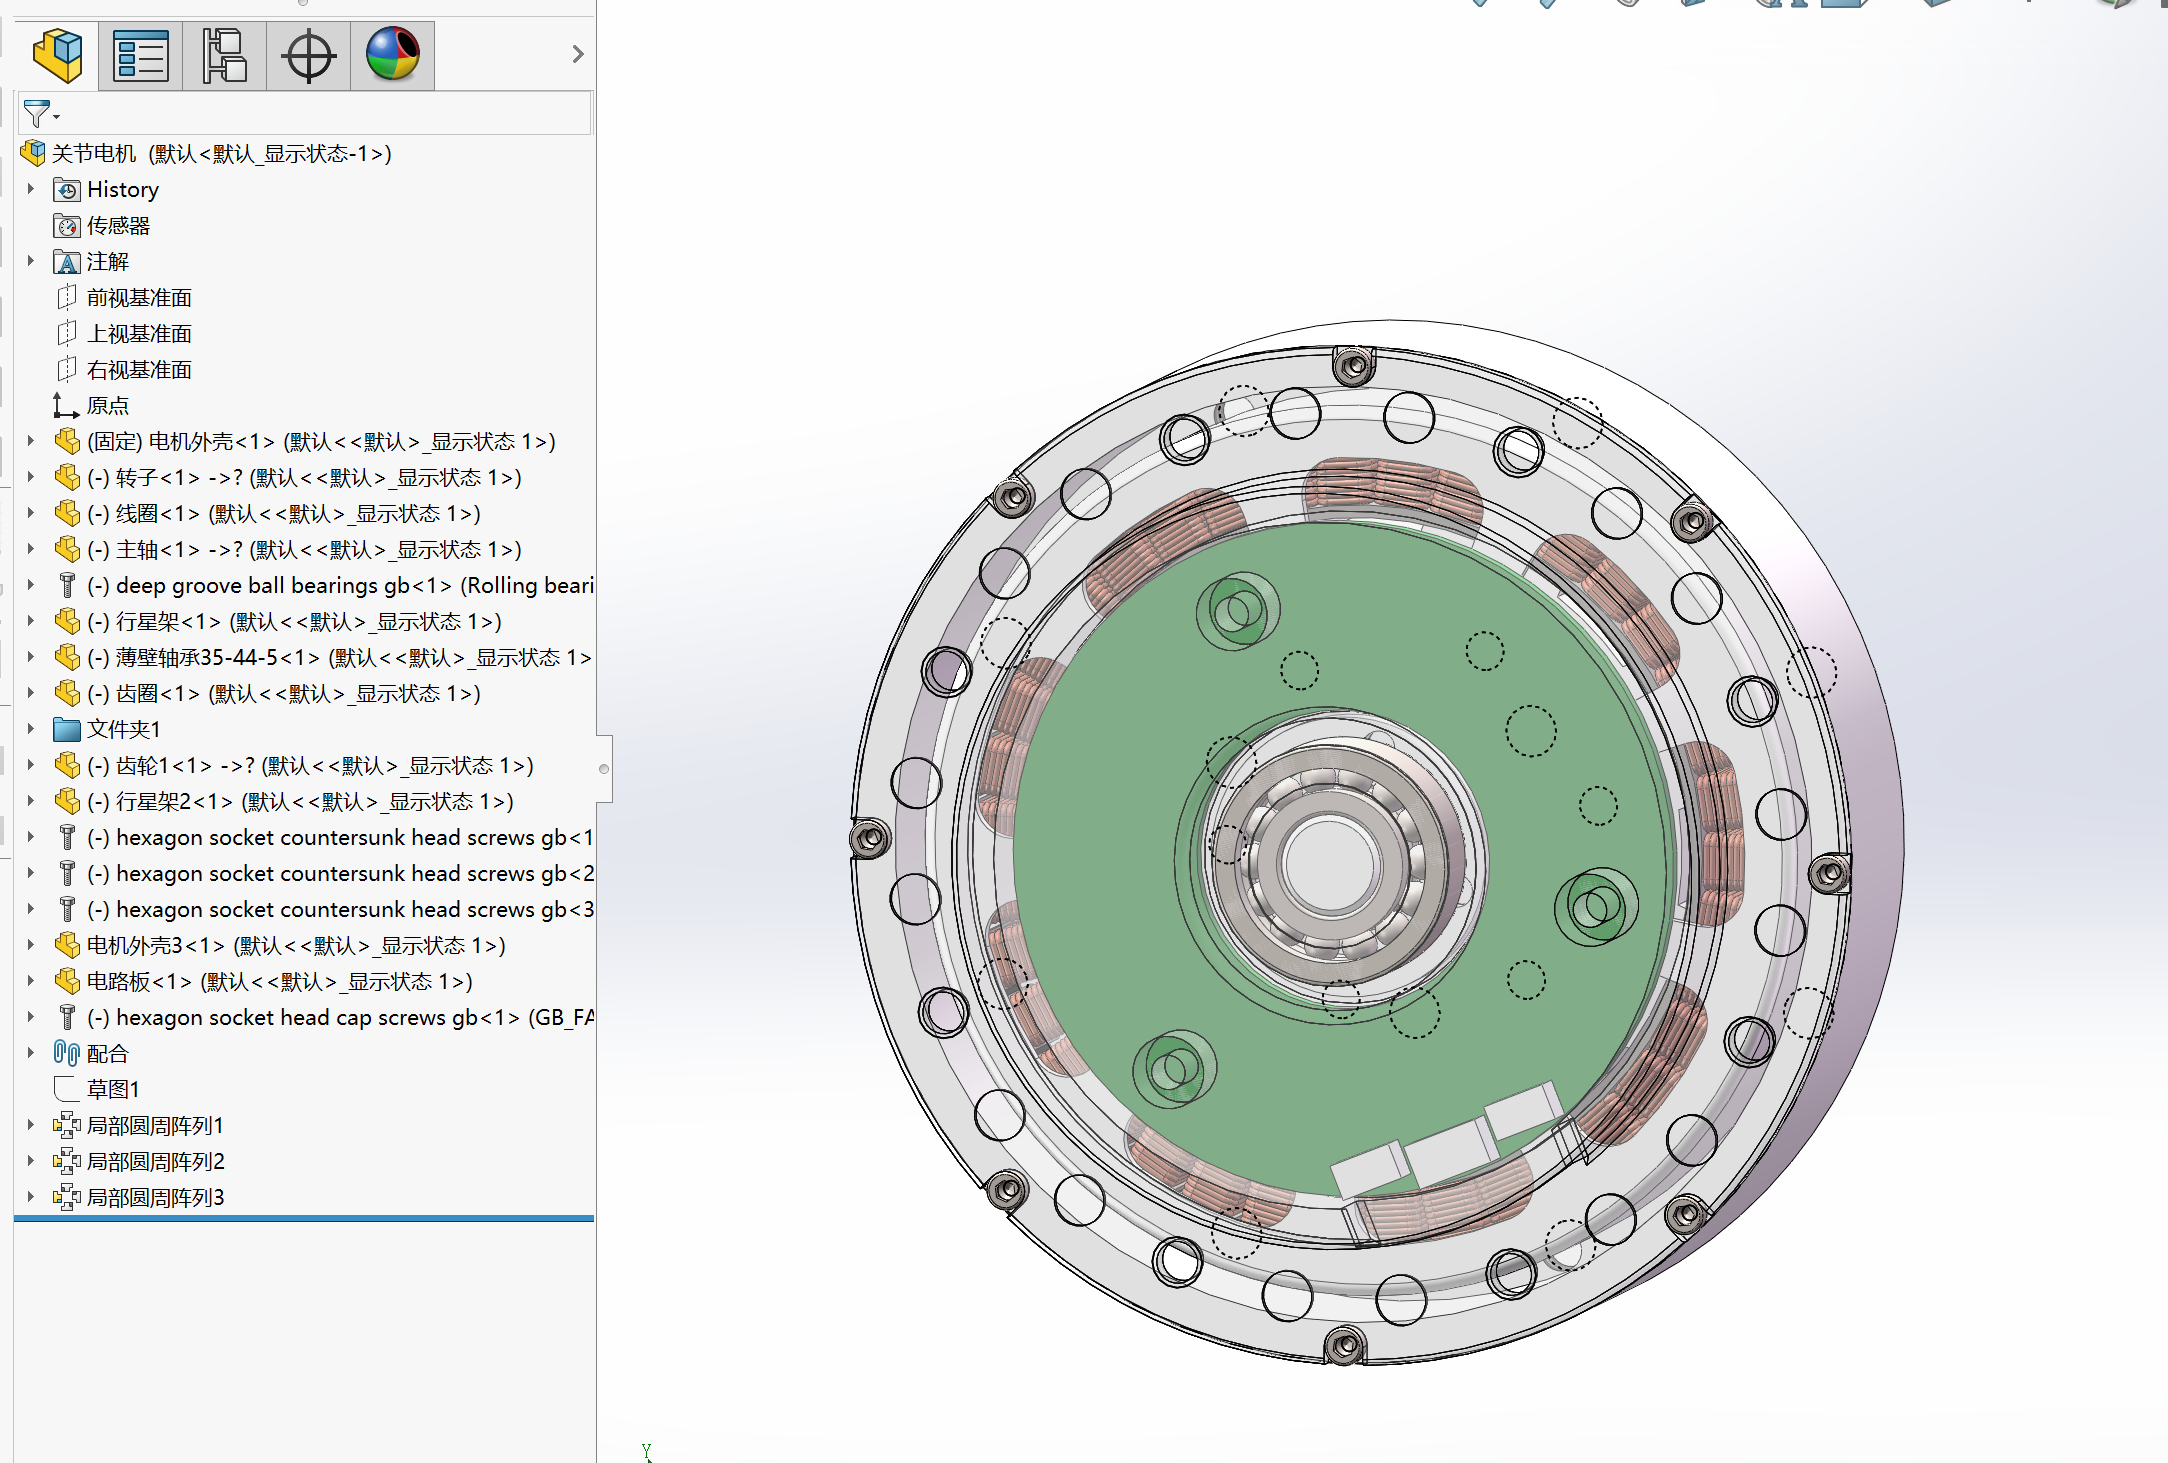Click hexagon socket head cap screws icon
2168x1463 pixels.
click(67, 1017)
